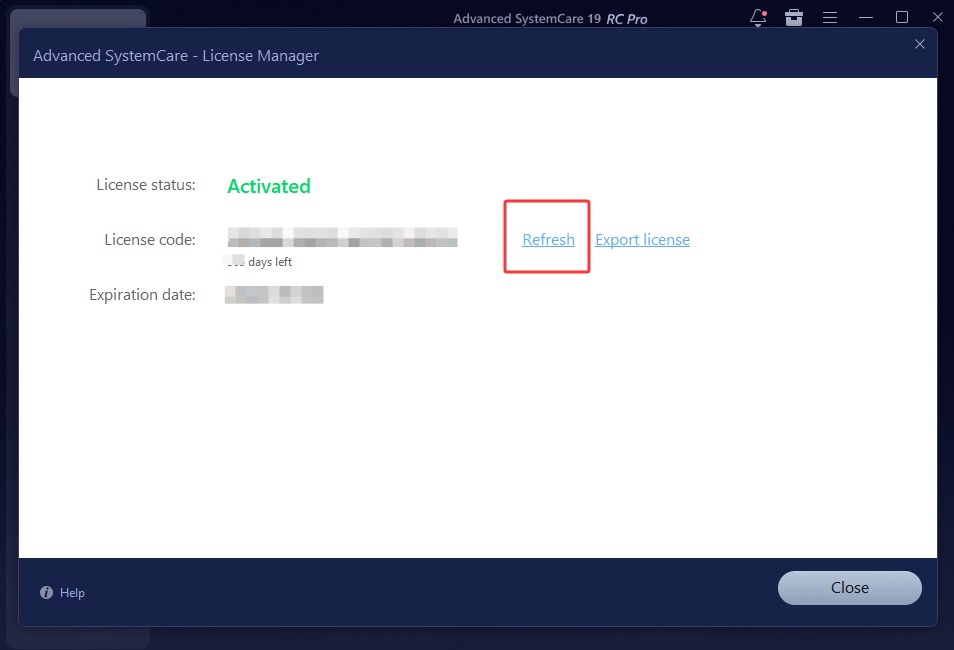Minimize the Advanced SystemCare window
Image resolution: width=954 pixels, height=650 pixels.
pyautogui.click(x=867, y=18)
